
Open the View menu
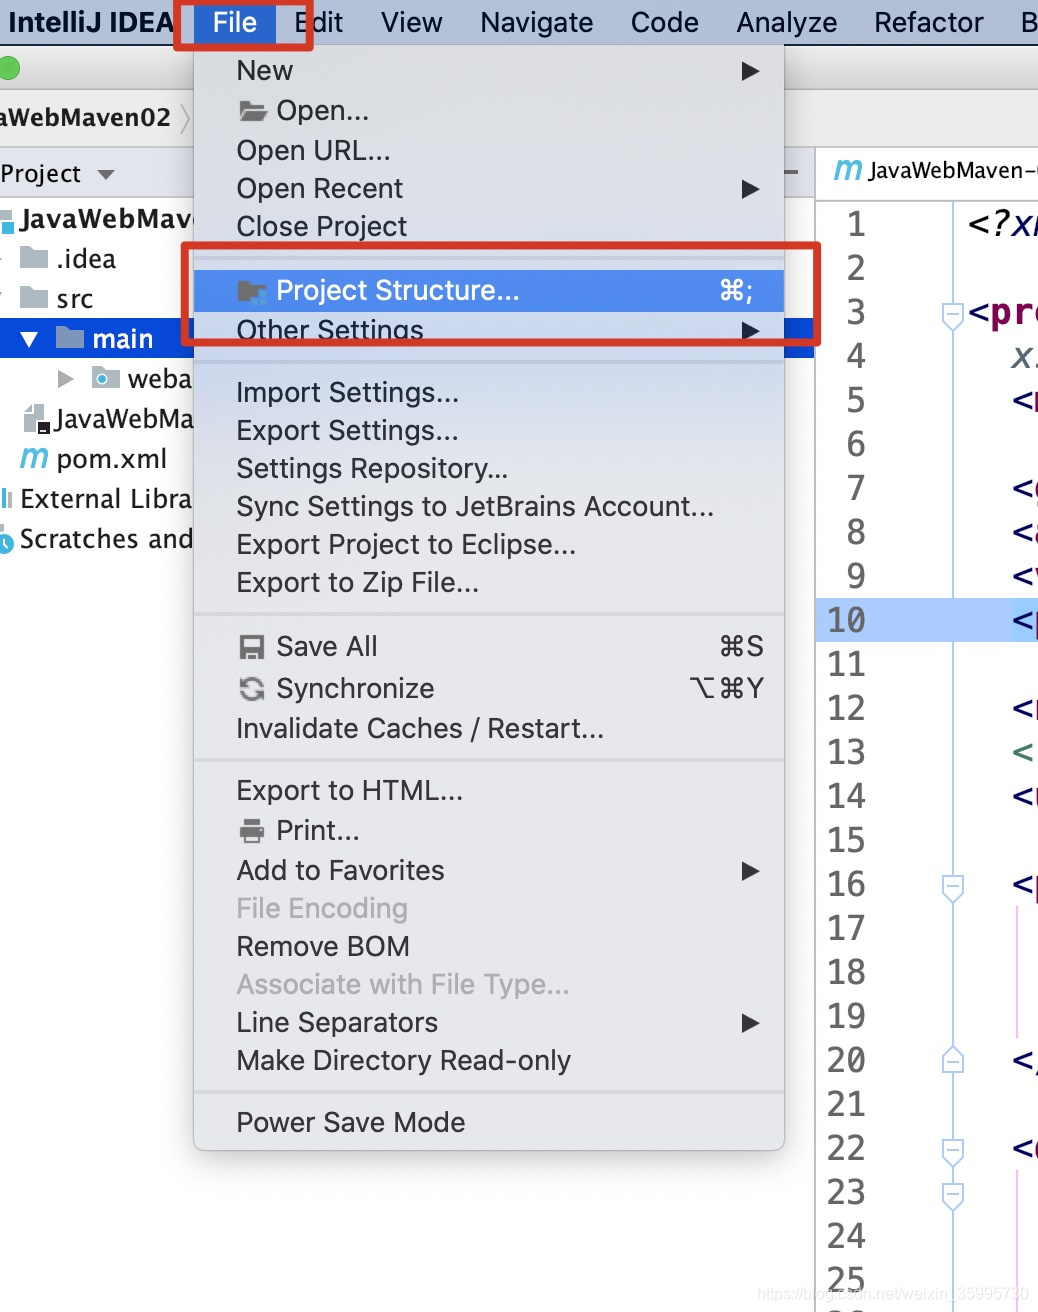tap(411, 22)
